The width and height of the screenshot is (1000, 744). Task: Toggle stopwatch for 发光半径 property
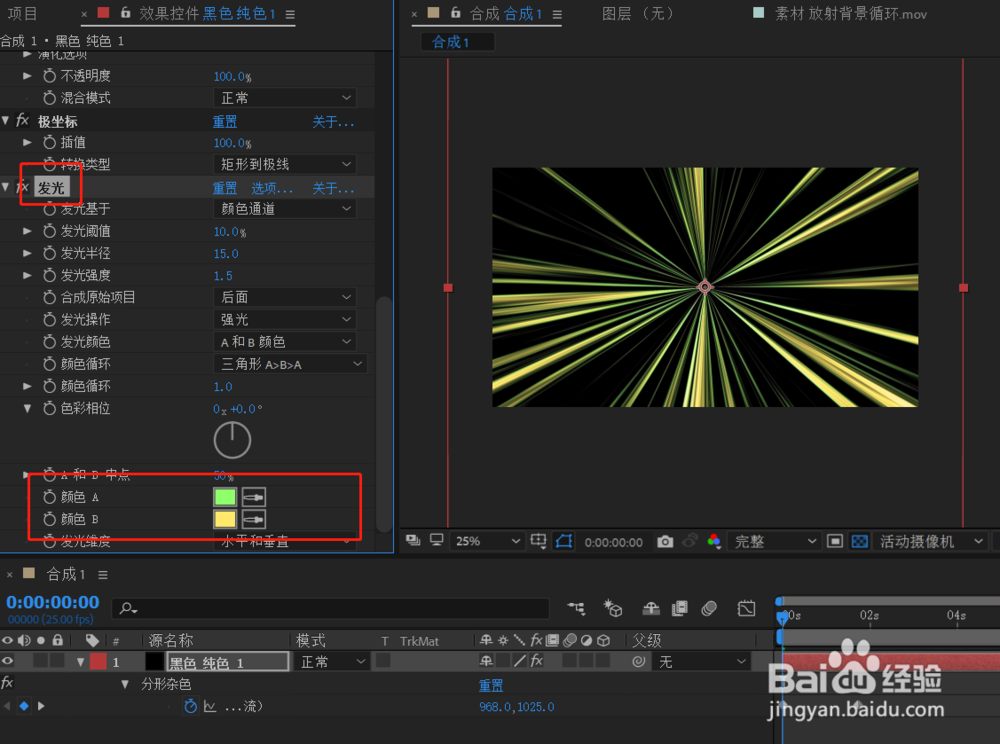click(x=49, y=253)
